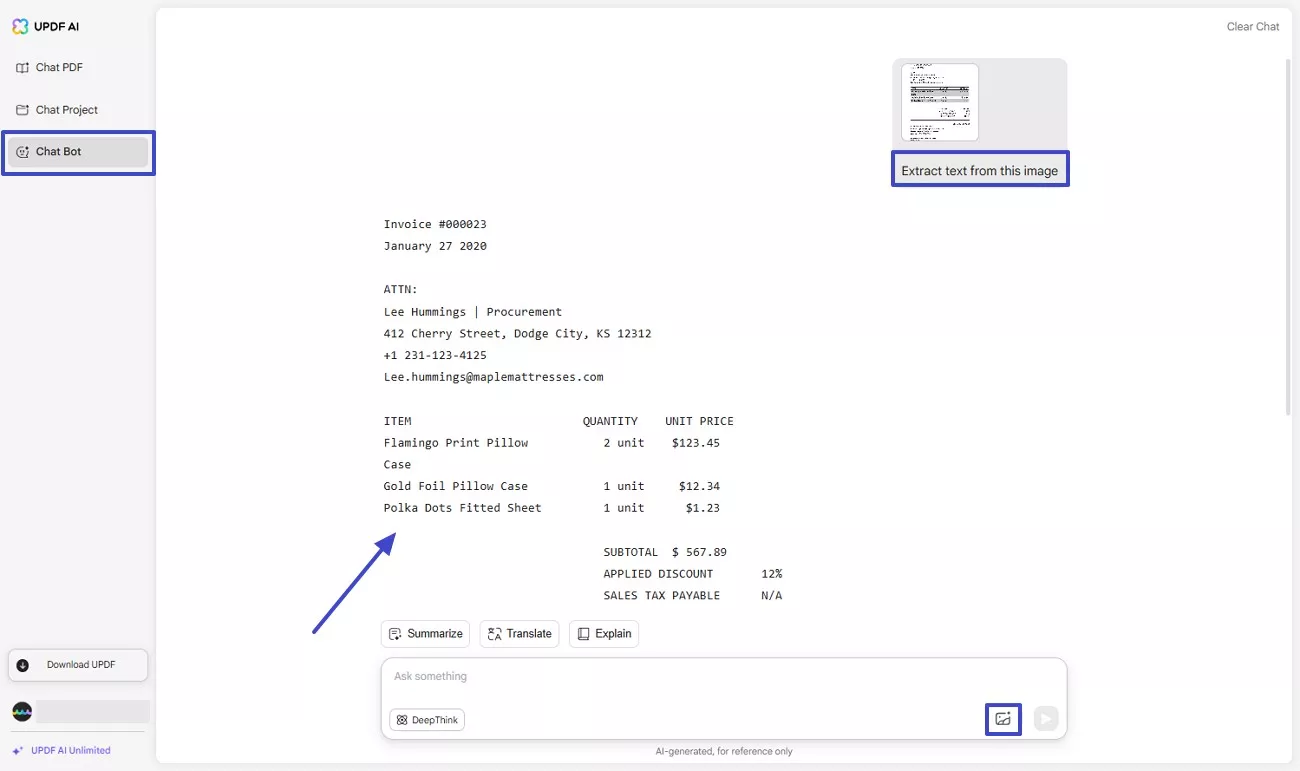Click the '412 Cherry Street' address line

pos(518,334)
